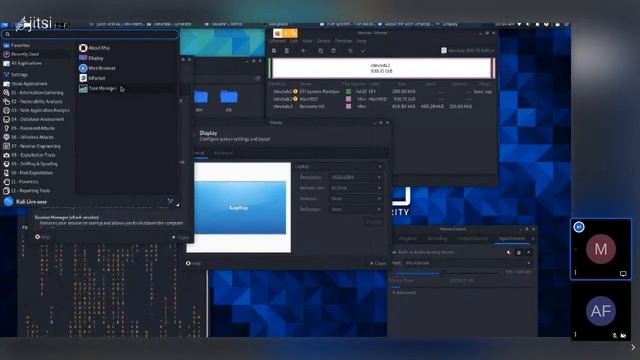Click the Kali menu button in the top panel

point(5,24)
